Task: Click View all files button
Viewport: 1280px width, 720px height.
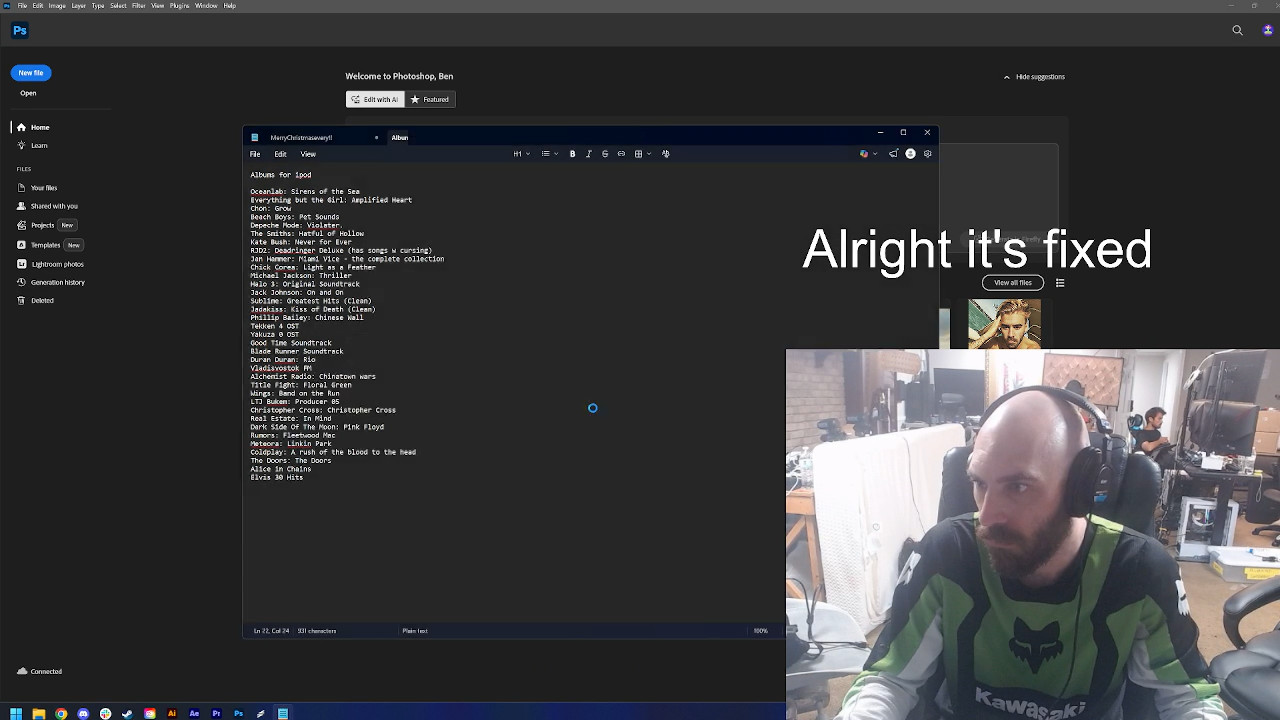Action: click(1013, 283)
